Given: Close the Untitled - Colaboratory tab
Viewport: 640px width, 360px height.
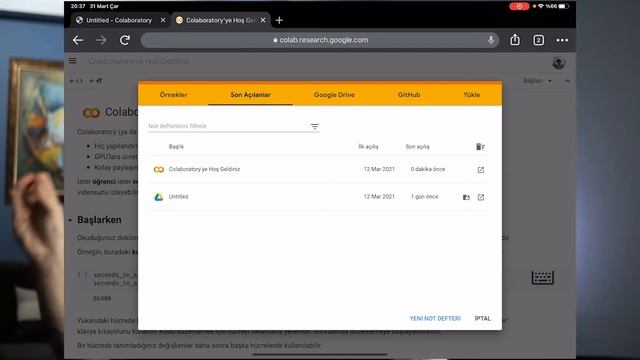Looking at the screenshot, I should tap(163, 20).
